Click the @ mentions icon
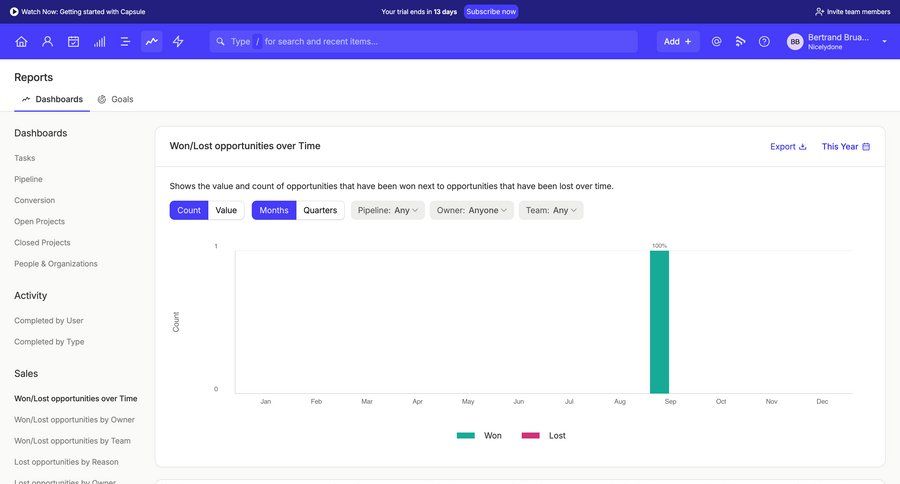The height and width of the screenshot is (484, 900). pyautogui.click(x=716, y=41)
